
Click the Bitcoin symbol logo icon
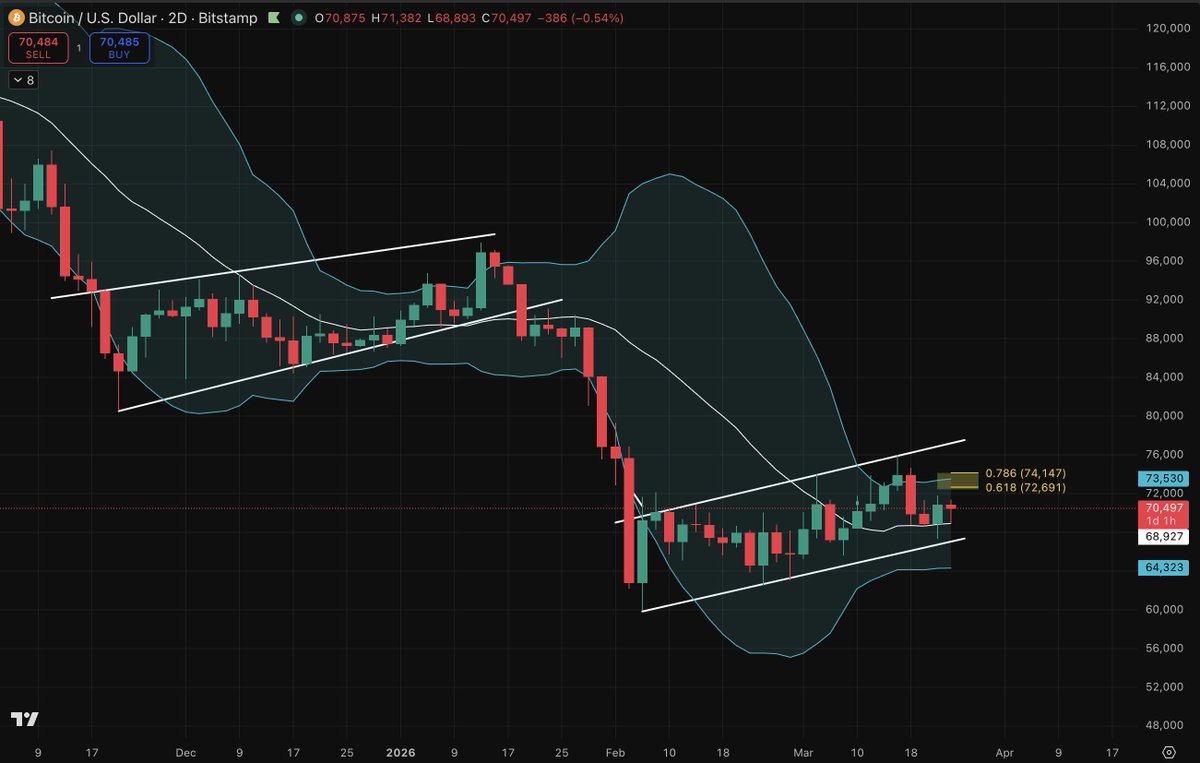tap(17, 18)
